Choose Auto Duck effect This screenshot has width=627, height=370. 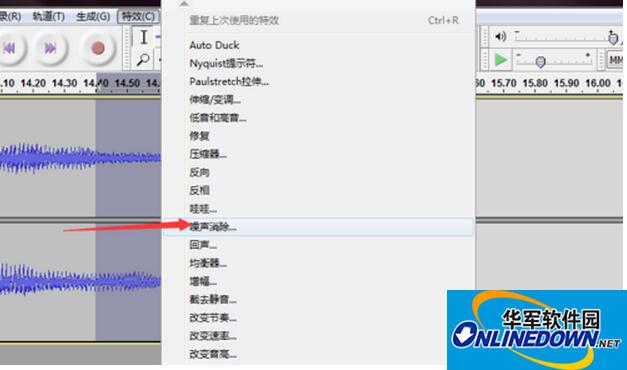318,45
